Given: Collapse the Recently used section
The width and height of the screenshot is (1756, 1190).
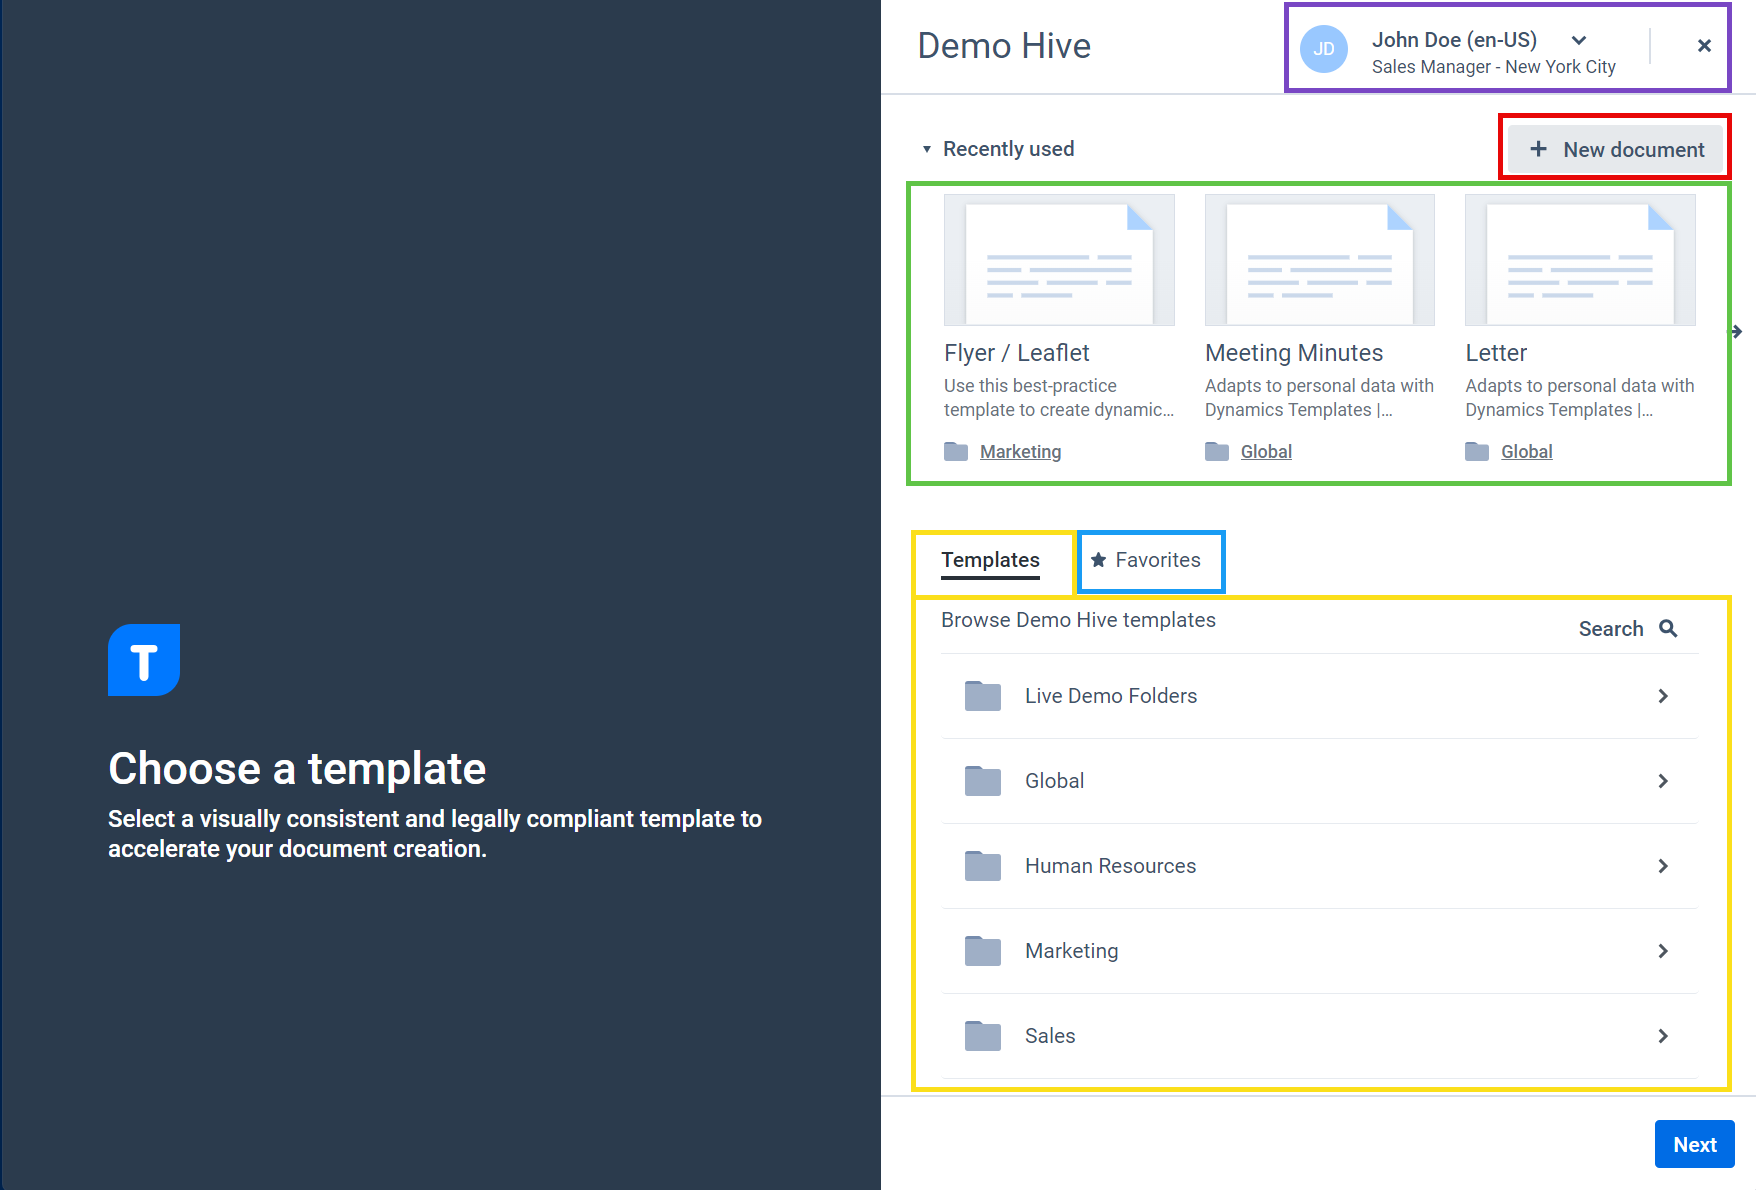Looking at the screenshot, I should pyautogui.click(x=926, y=148).
